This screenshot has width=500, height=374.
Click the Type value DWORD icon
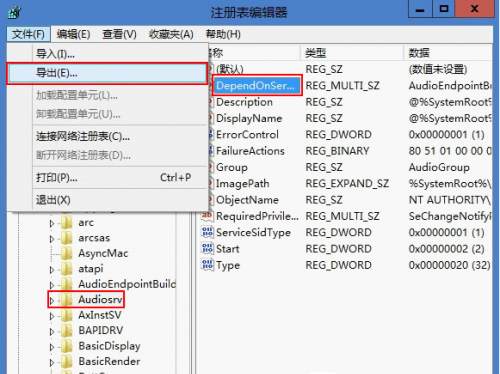[207, 265]
